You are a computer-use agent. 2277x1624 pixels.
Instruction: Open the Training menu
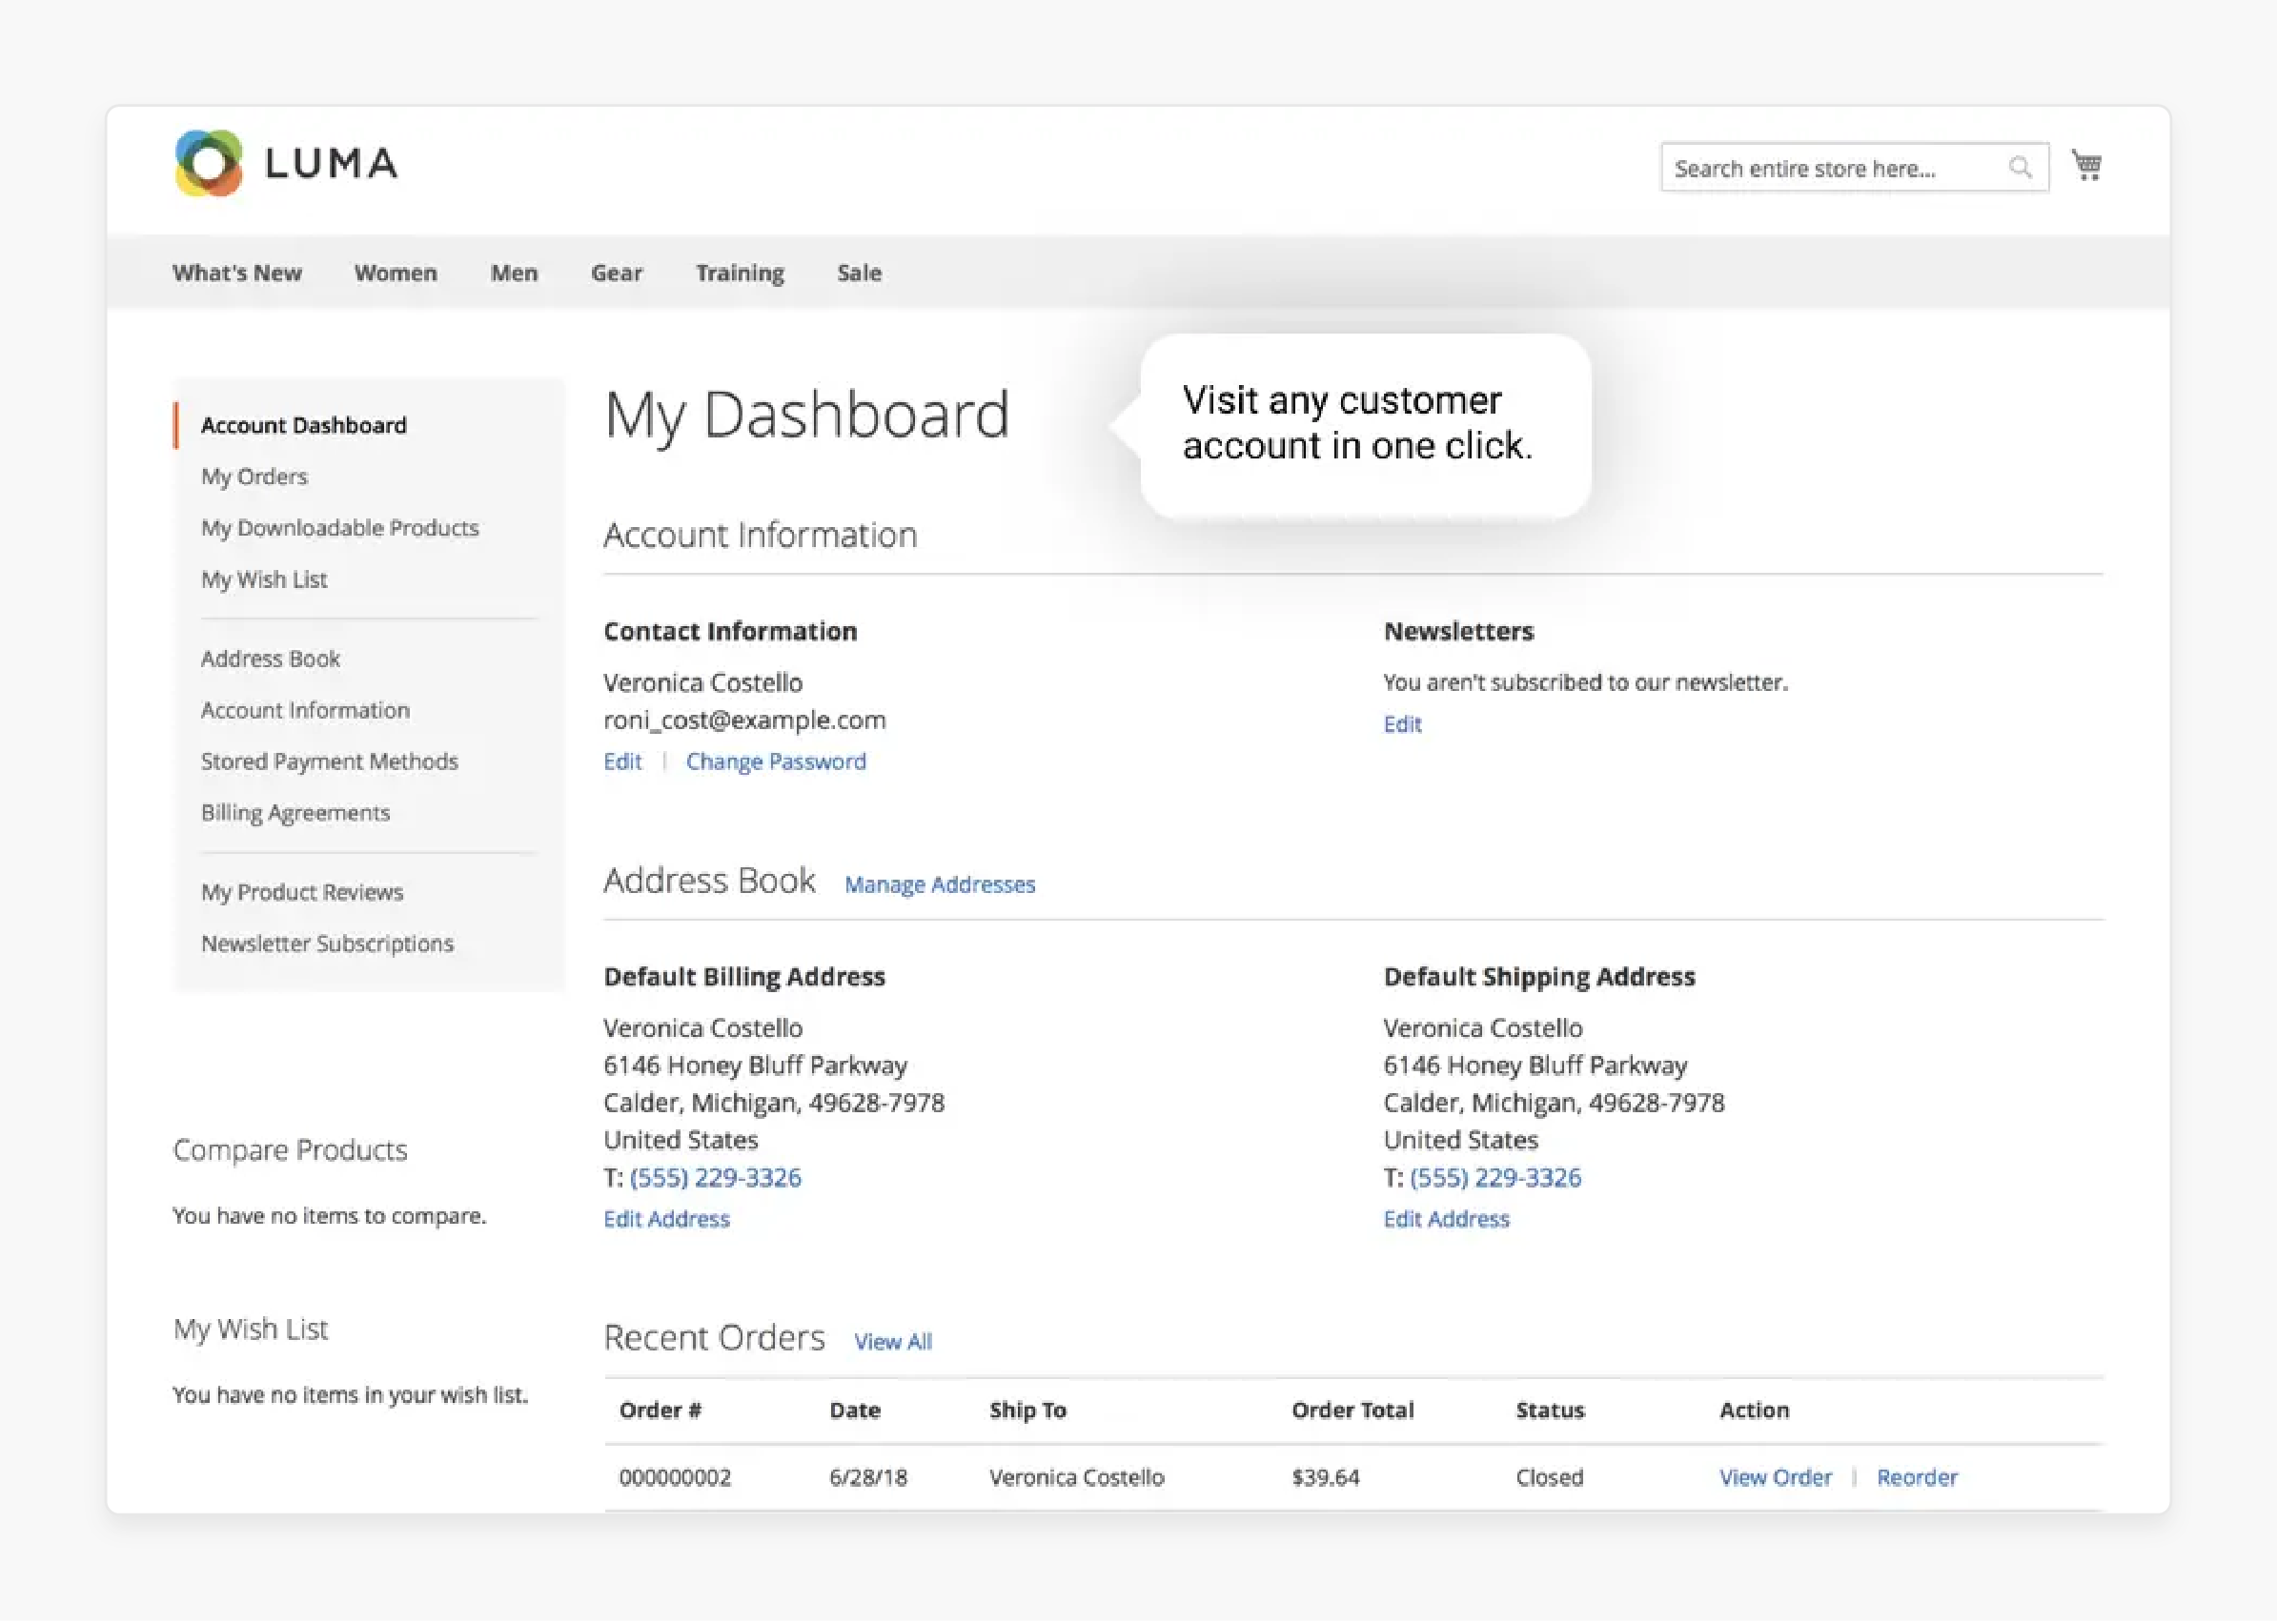tap(740, 273)
